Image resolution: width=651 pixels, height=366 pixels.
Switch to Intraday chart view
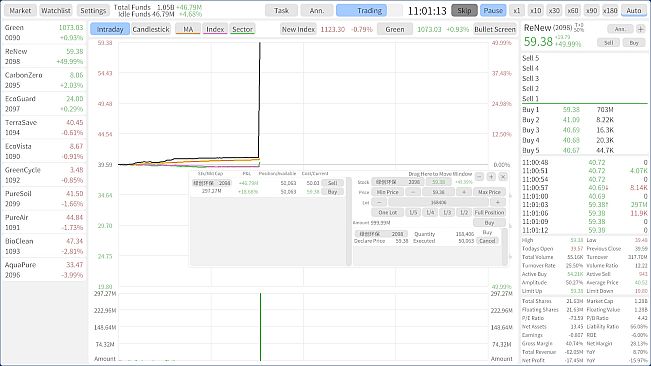coord(110,29)
